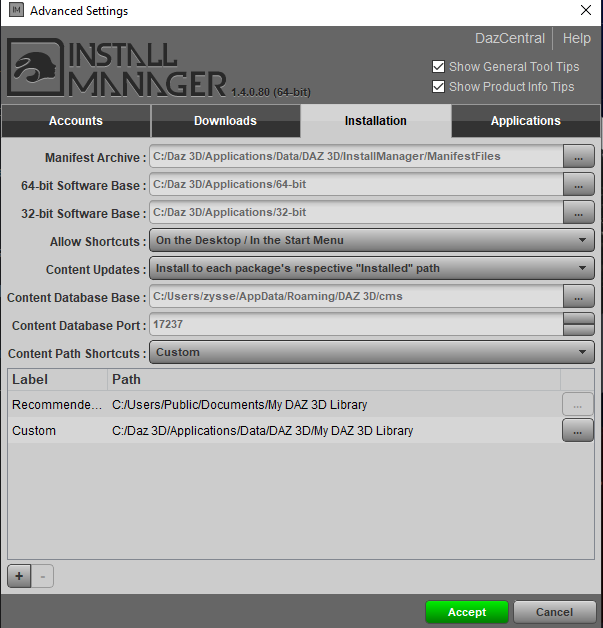This screenshot has height=628, width=603.
Task: Browse for the Content Database Base folder
Action: (x=578, y=297)
